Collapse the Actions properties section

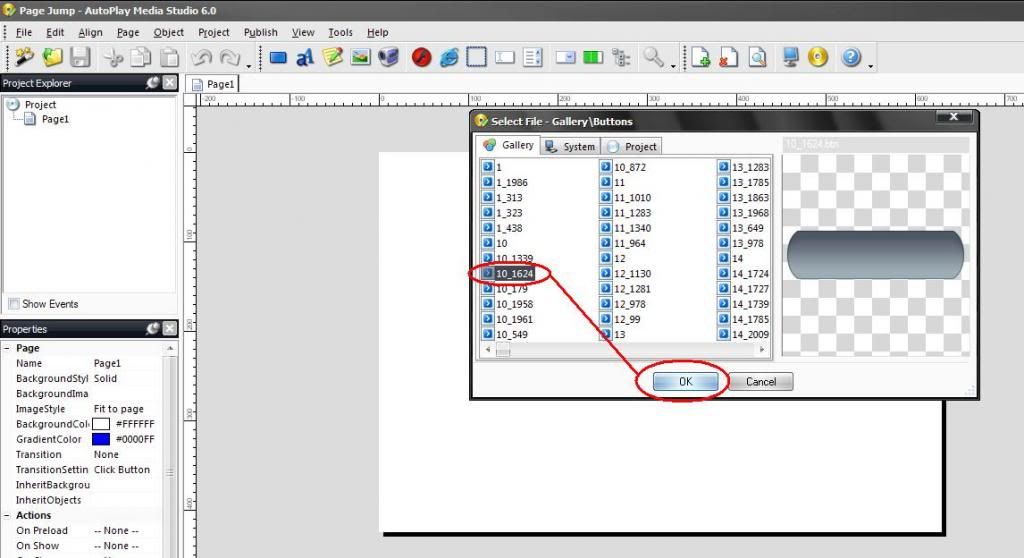[x=8, y=515]
